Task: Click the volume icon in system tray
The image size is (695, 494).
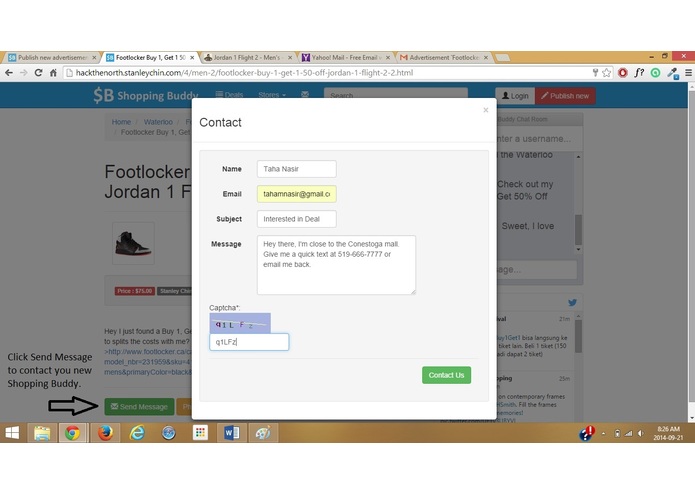Action: (640, 433)
